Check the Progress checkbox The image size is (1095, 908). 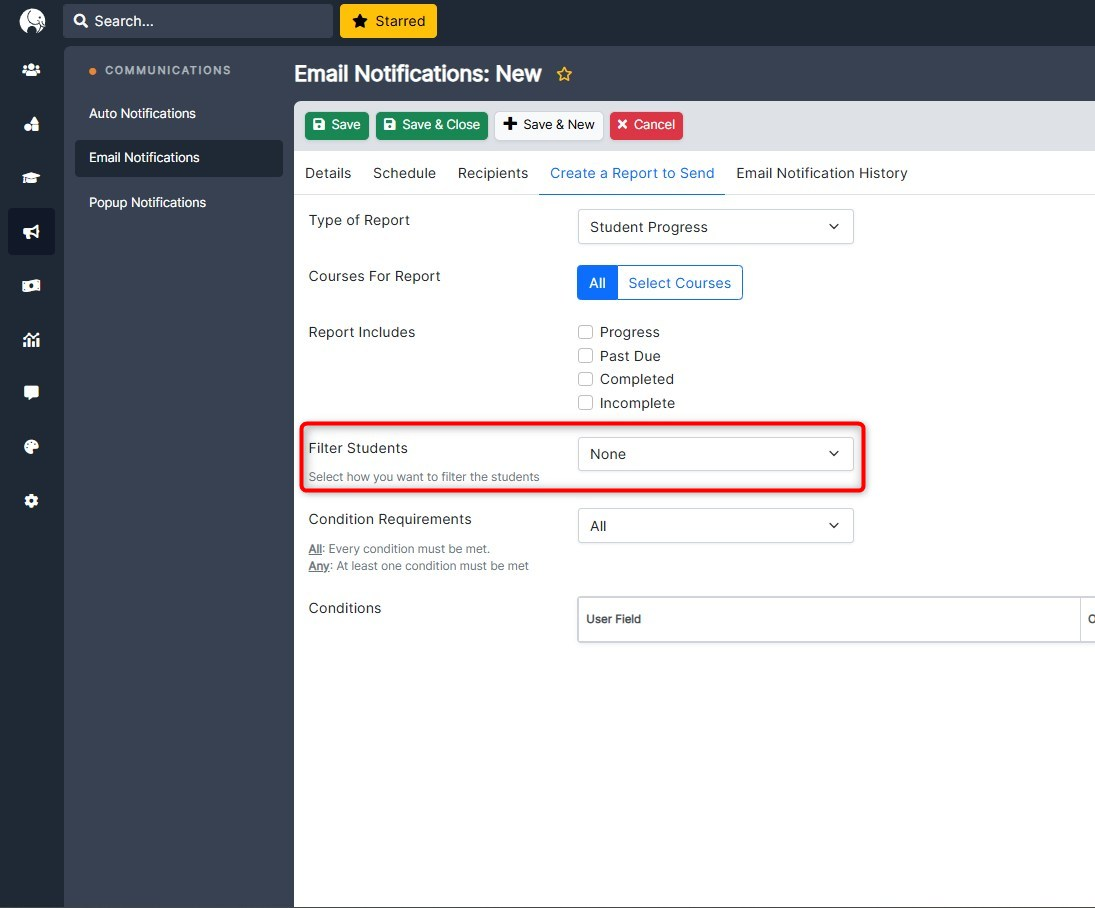click(x=585, y=332)
